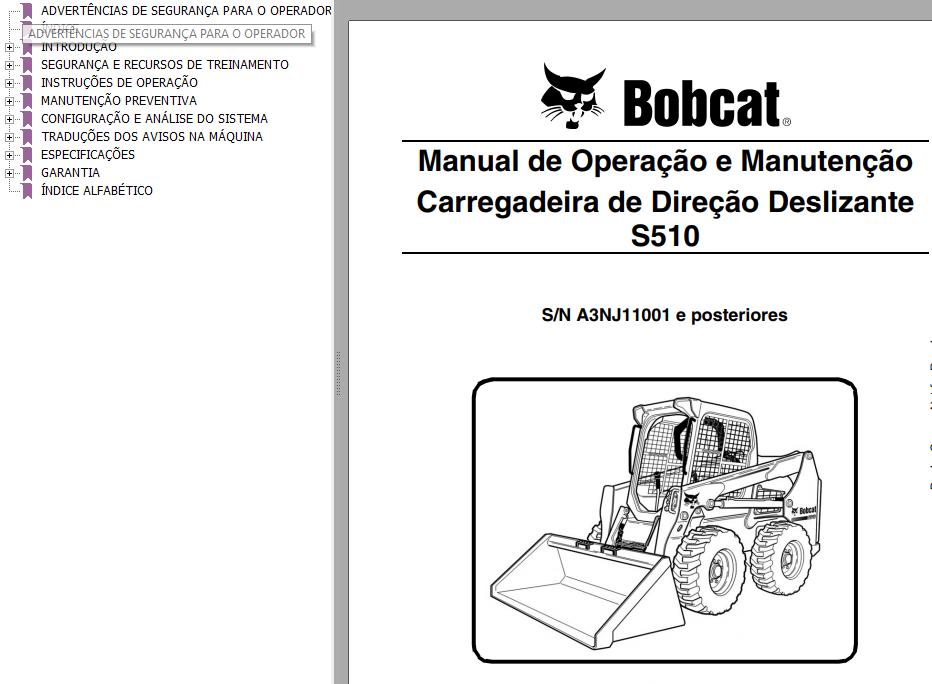This screenshot has width=932, height=684.
Task: Expand the MANUTENÇÃO PREVENTIVA node
Action: pyautogui.click(x=9, y=102)
